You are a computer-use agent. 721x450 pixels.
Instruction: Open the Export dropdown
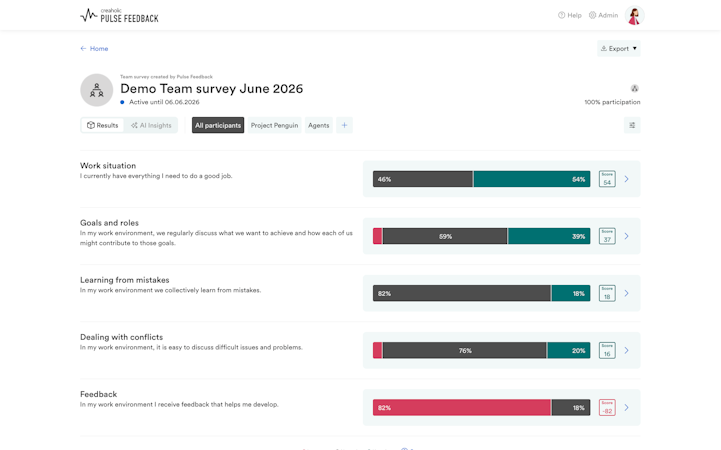[618, 48]
